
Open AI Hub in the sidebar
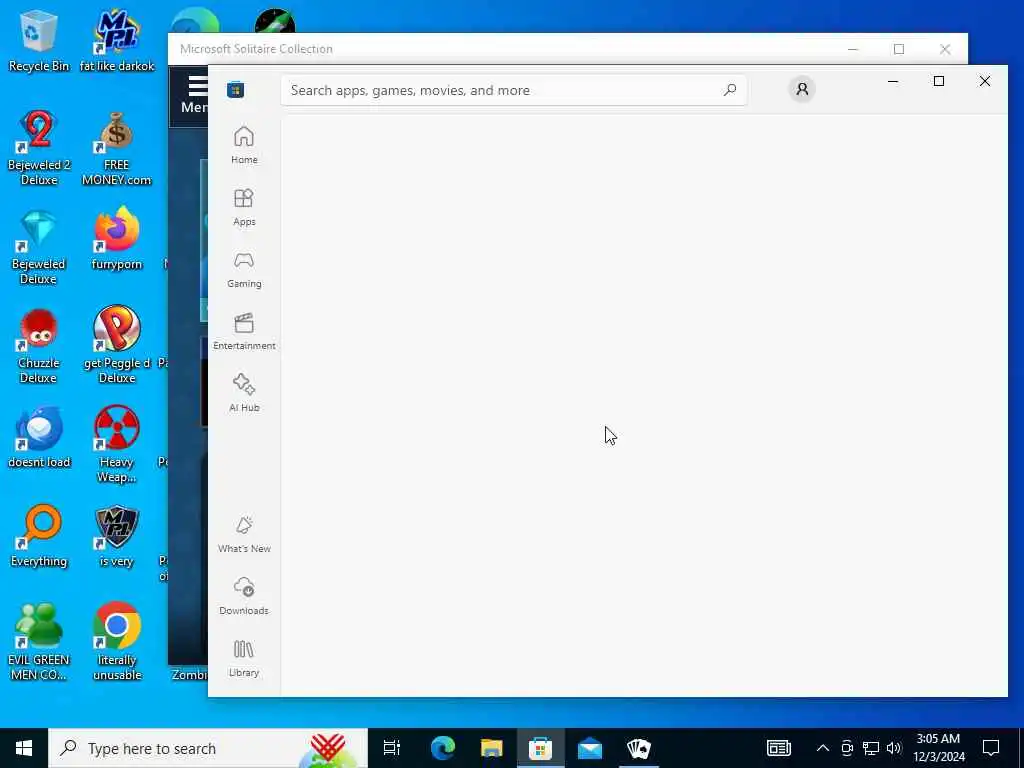[244, 393]
